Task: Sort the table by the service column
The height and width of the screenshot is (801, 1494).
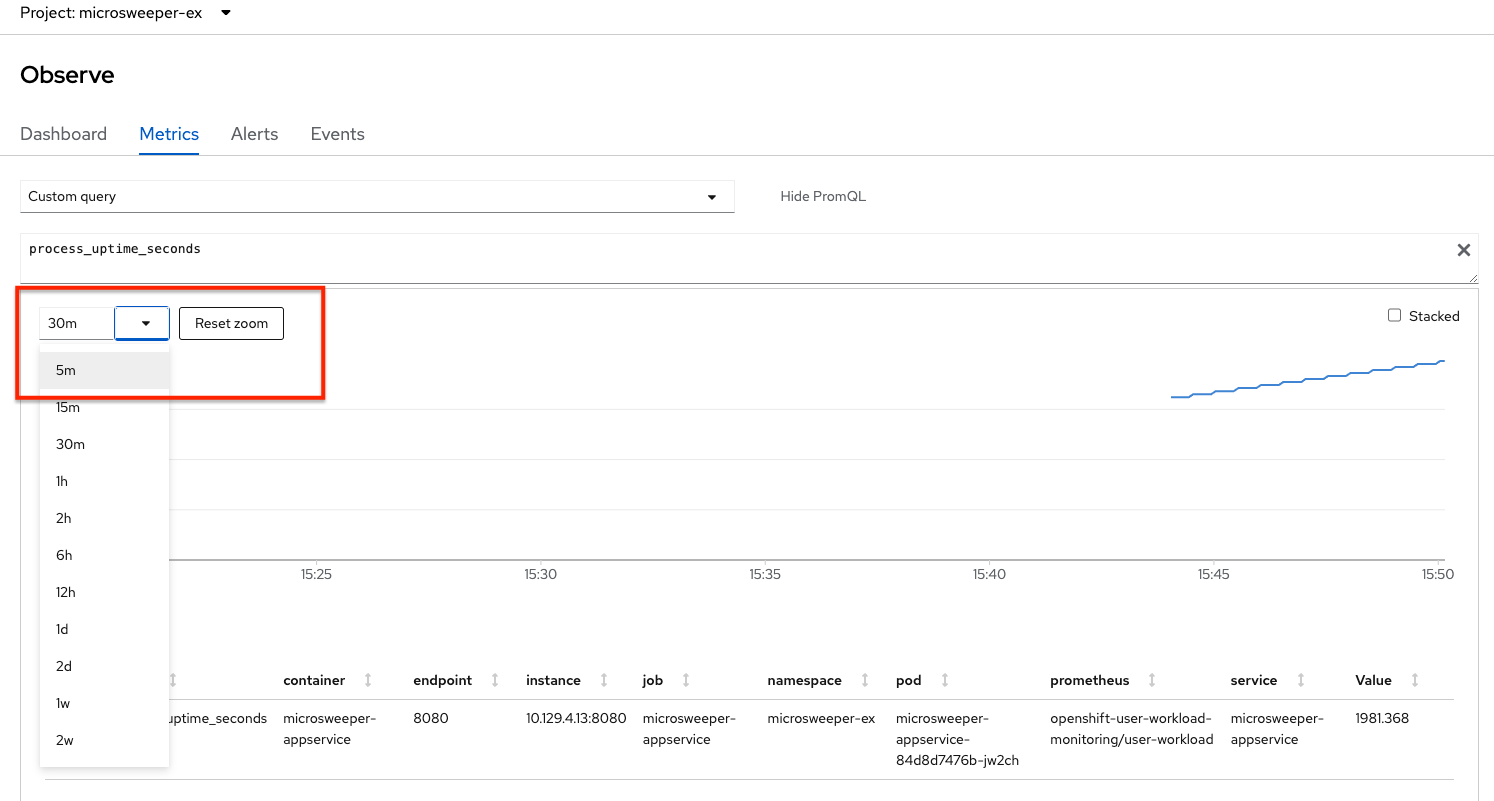Action: point(1299,679)
